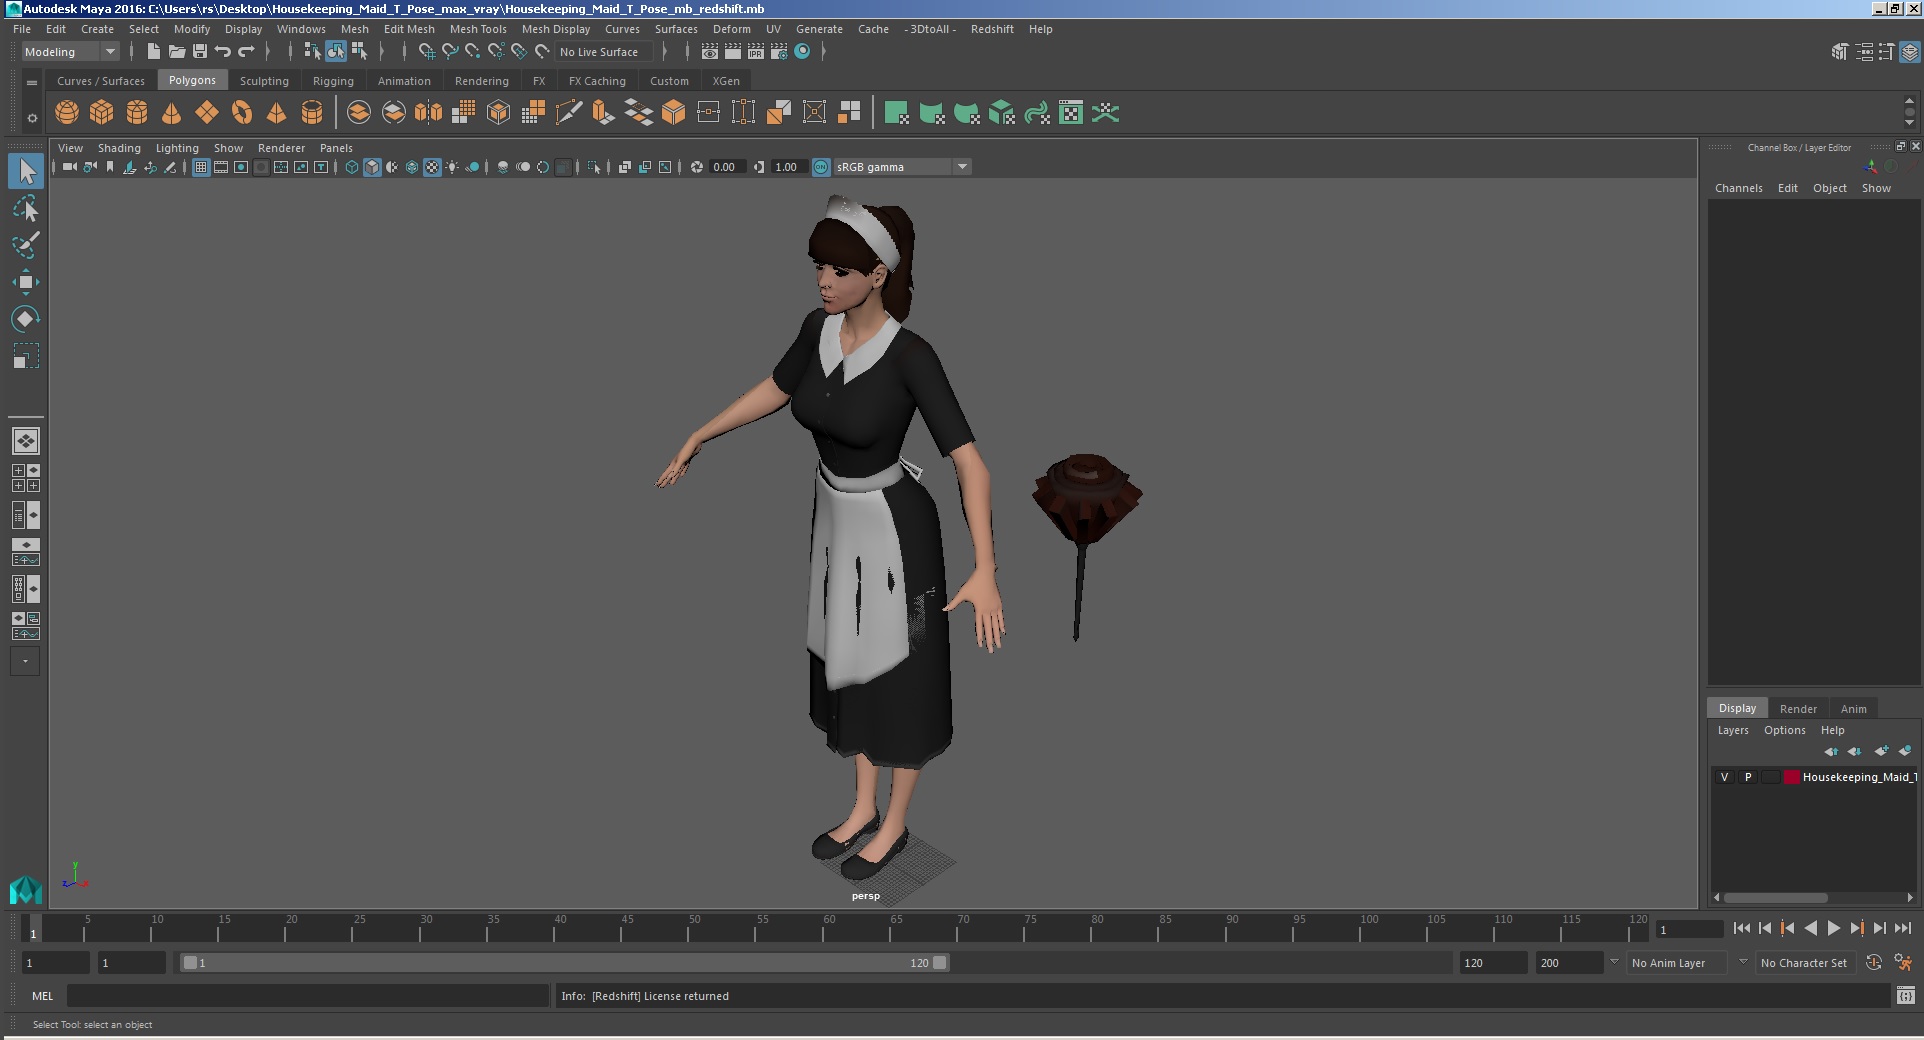Create a polygon cone from the shelf
This screenshot has width=1924, height=1040.
tap(172, 113)
